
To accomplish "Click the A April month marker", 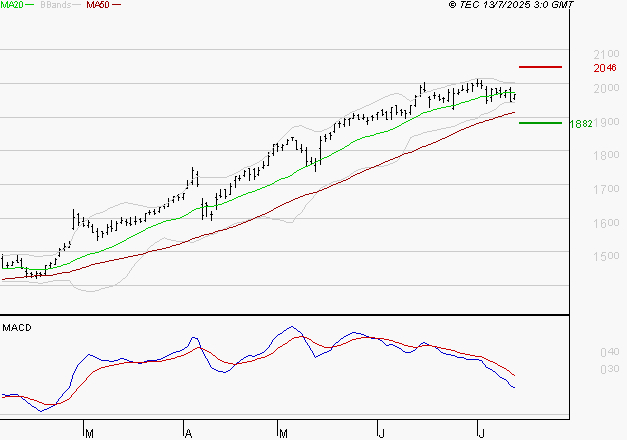I will [188, 433].
